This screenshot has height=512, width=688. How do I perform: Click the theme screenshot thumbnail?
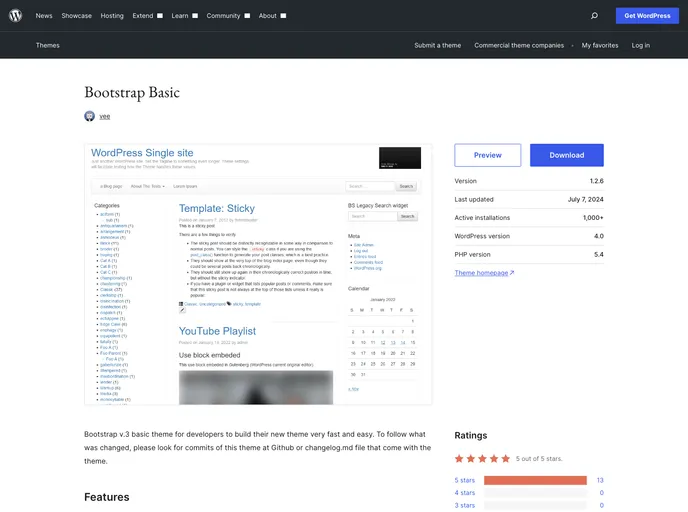(258, 274)
